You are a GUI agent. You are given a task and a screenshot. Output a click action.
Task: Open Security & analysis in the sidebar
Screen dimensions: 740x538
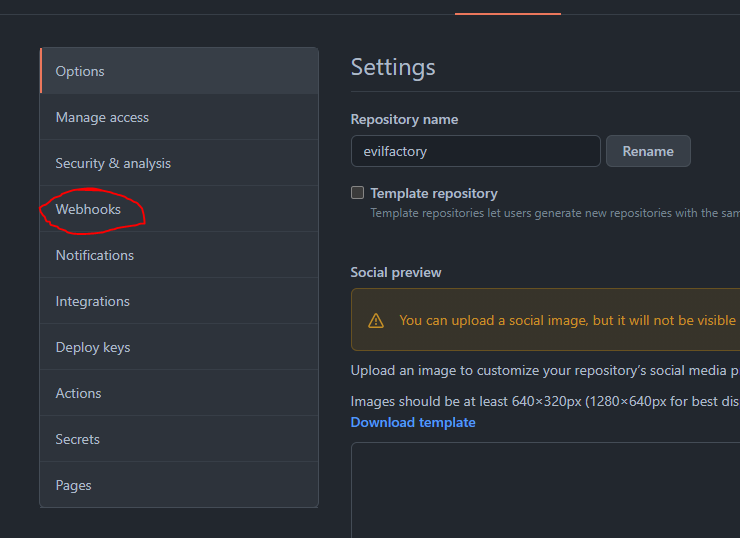pyautogui.click(x=113, y=163)
